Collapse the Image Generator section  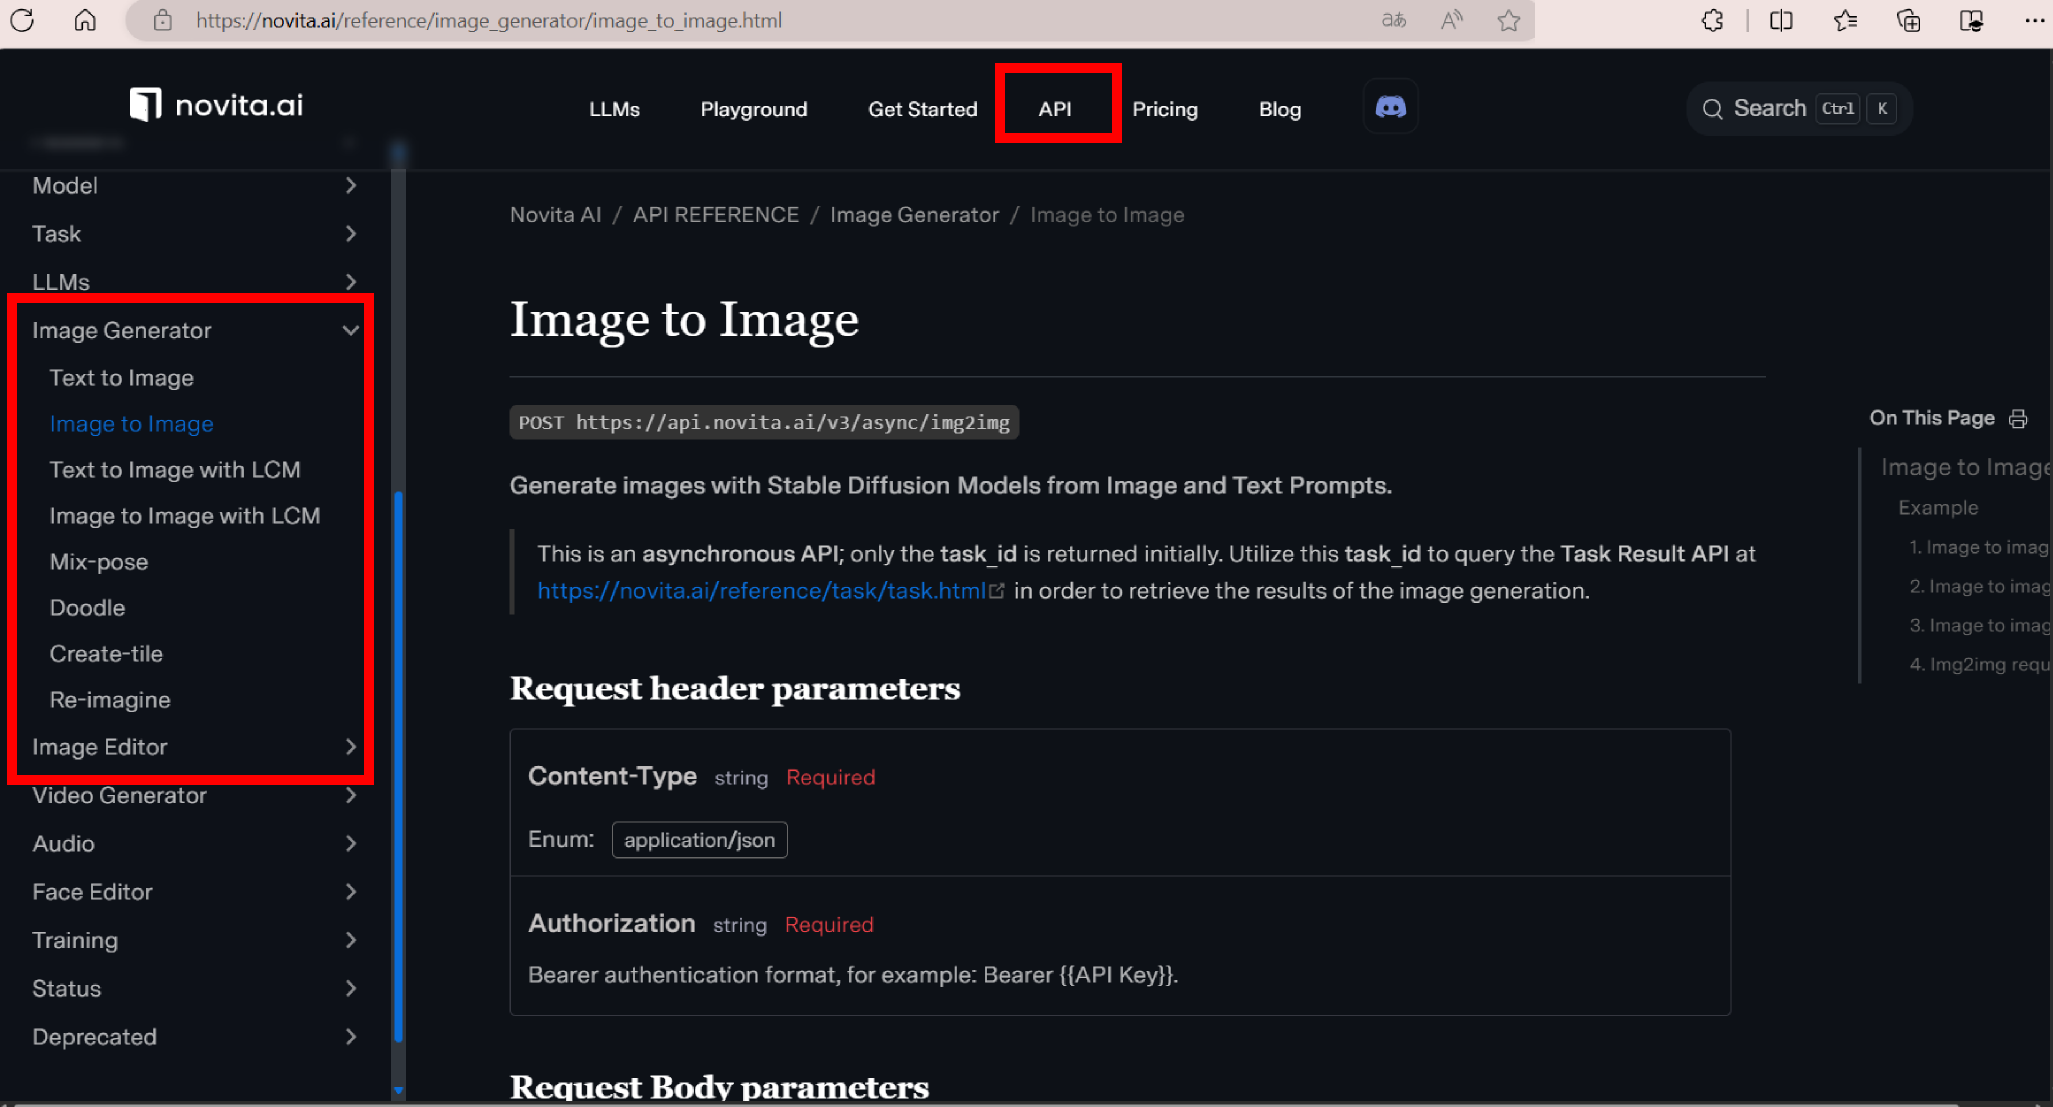click(x=350, y=330)
